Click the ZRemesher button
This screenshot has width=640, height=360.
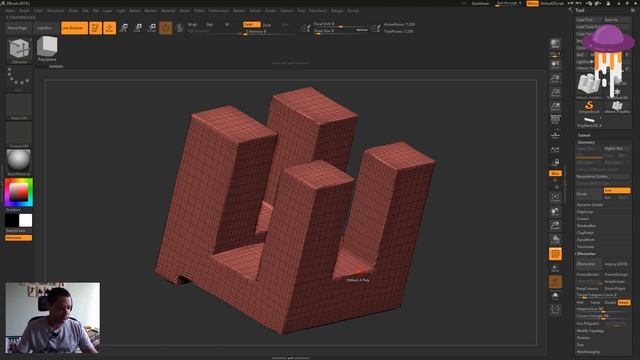pos(589,264)
